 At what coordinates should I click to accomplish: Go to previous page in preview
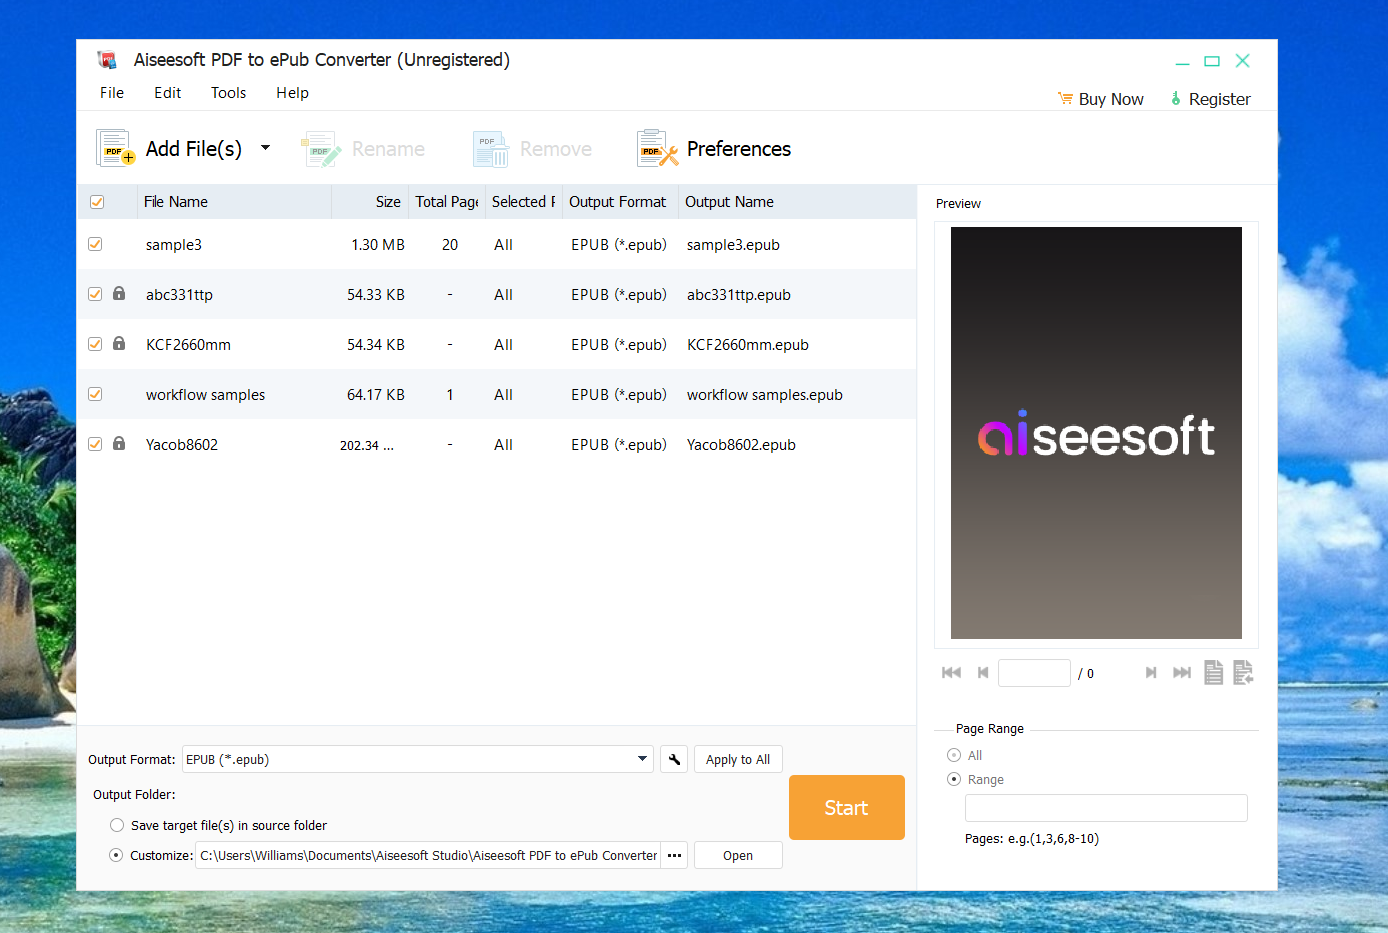point(983,673)
